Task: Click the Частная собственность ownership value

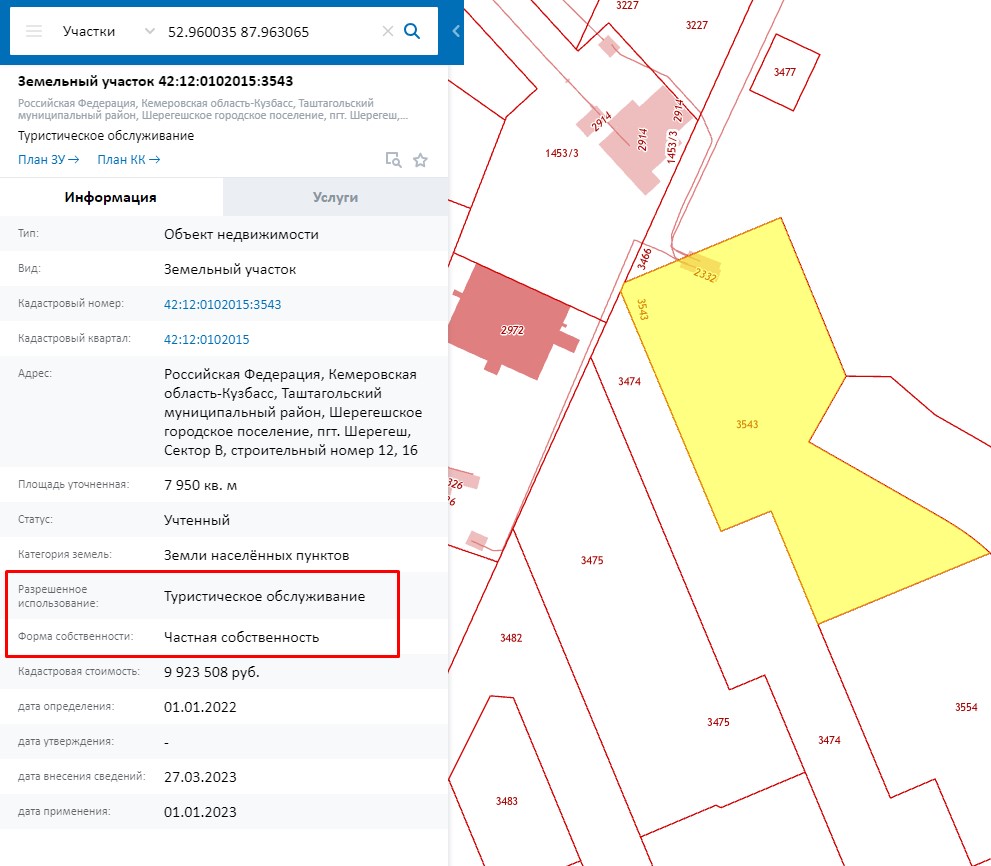Action: 241,637
